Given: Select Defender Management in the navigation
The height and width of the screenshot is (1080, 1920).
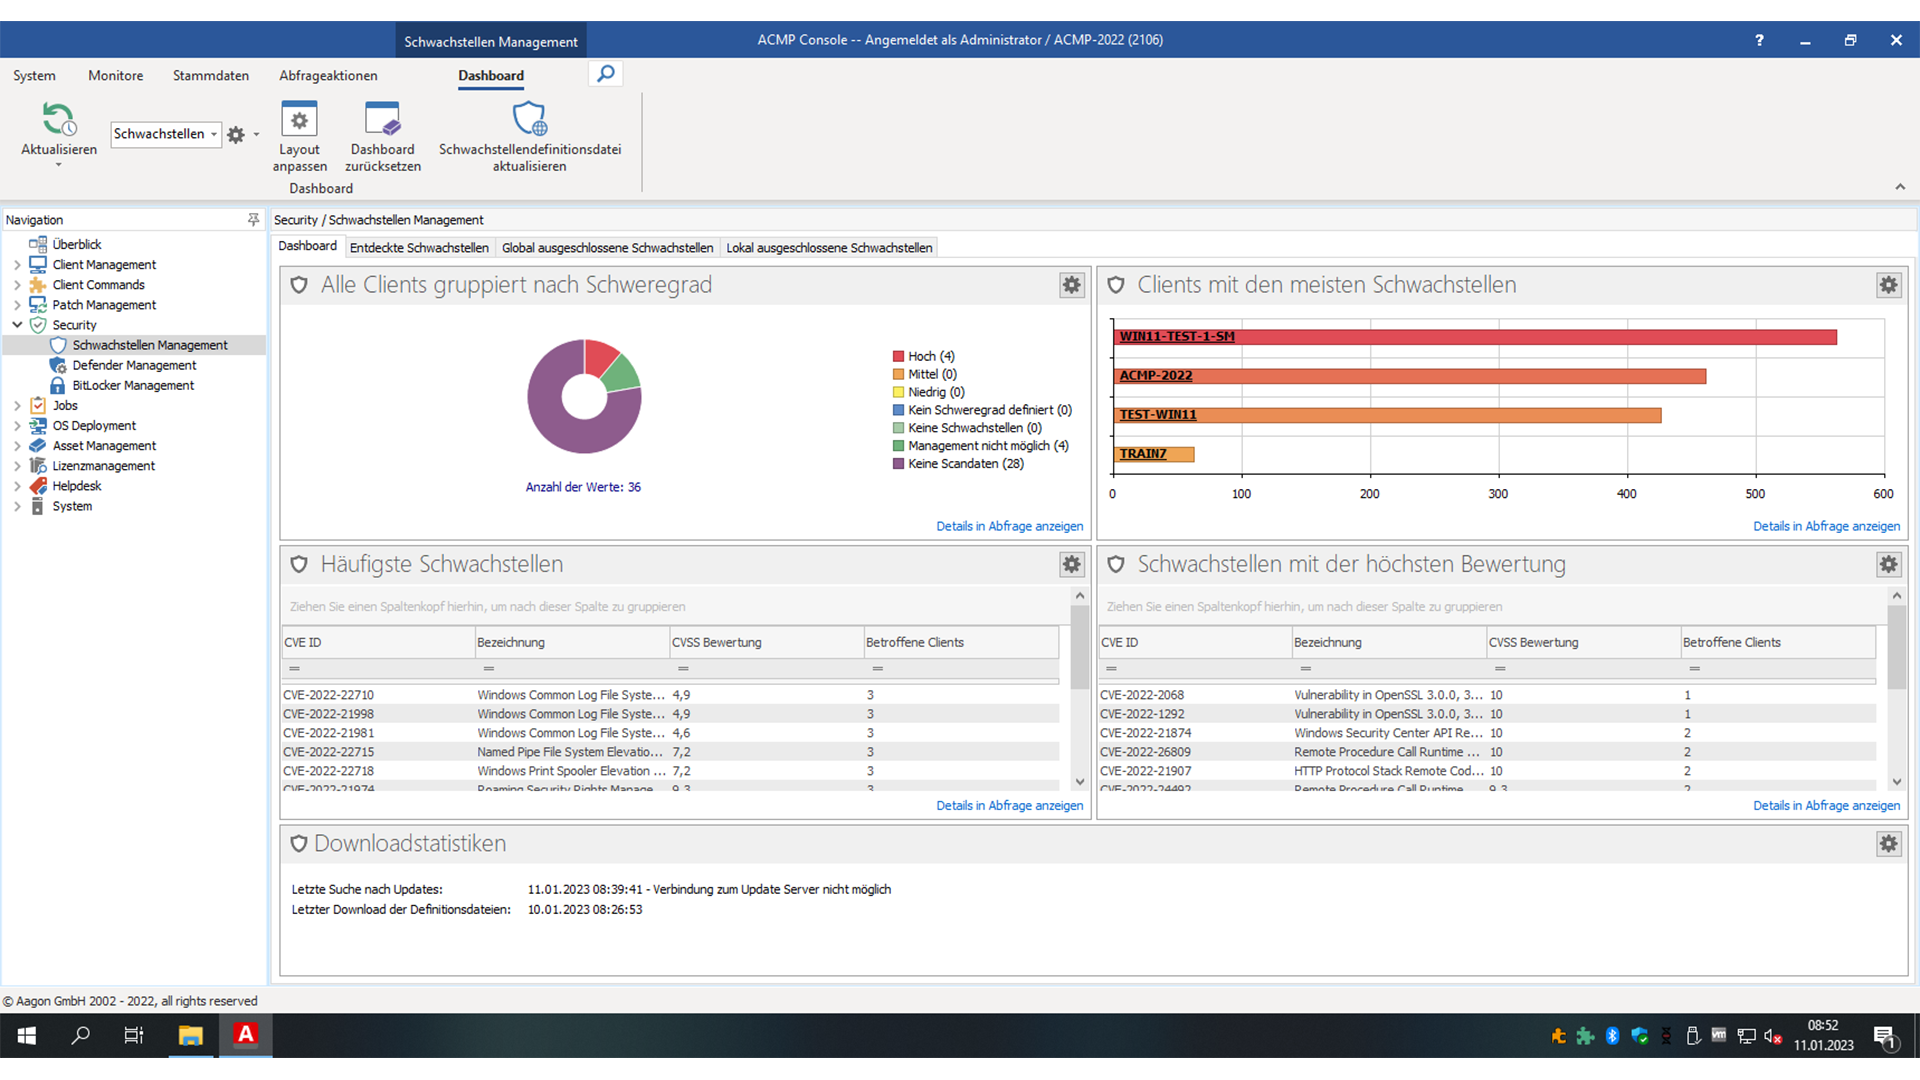Looking at the screenshot, I should click(135, 365).
